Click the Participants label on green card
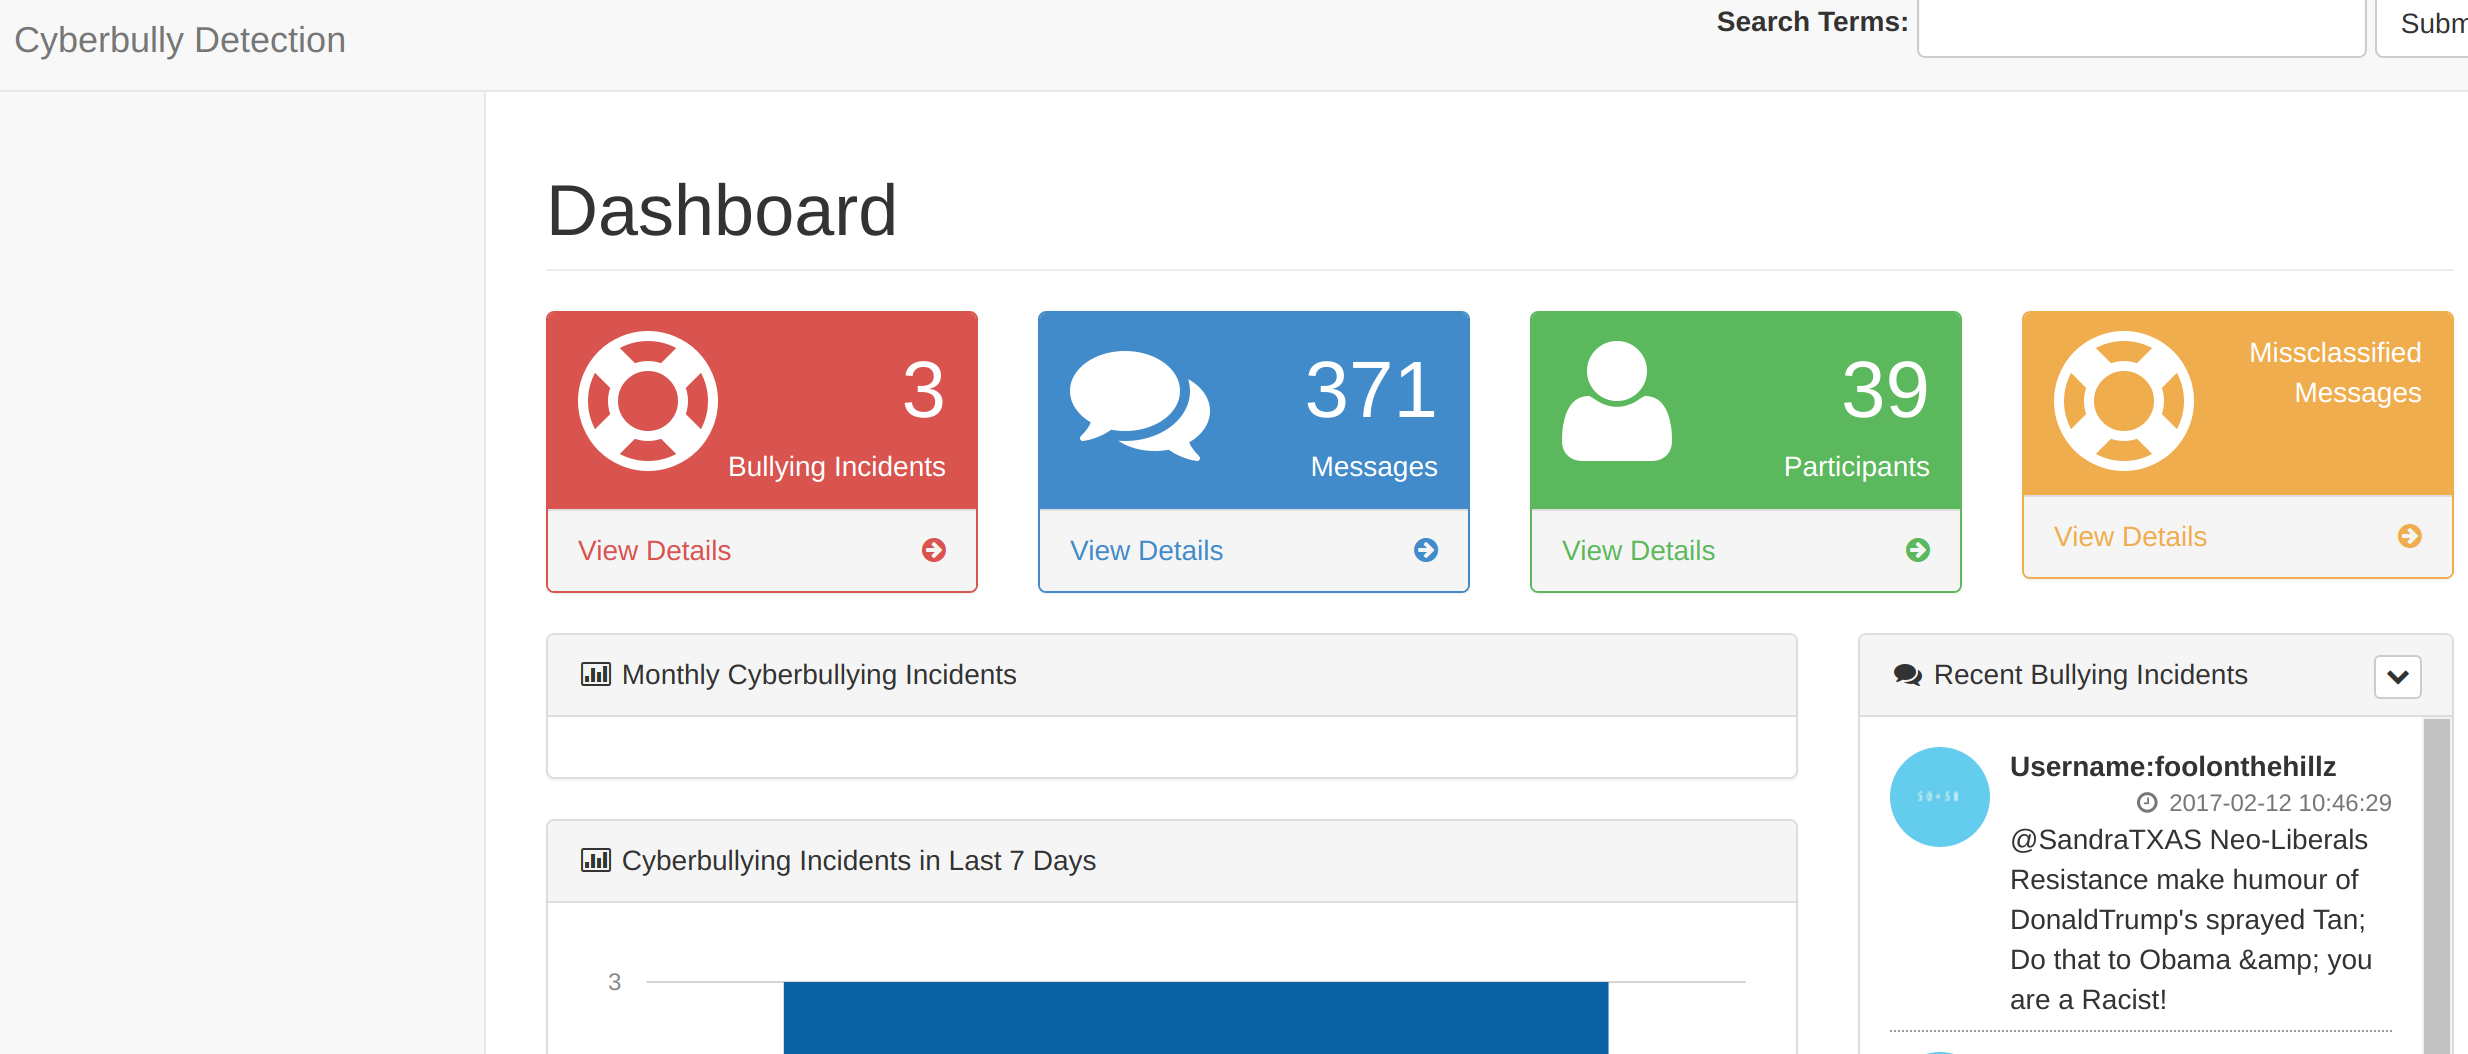2468x1054 pixels. (1857, 467)
